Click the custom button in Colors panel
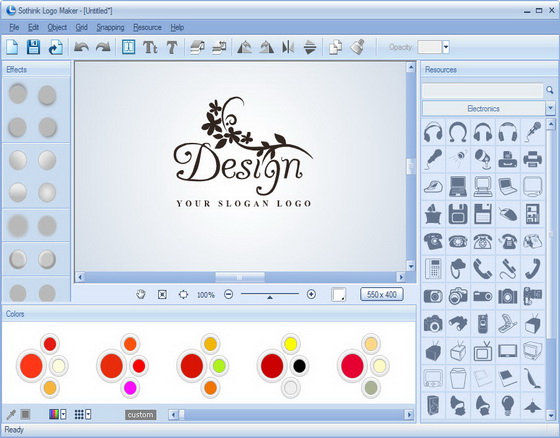This screenshot has width=560, height=438. point(140,415)
